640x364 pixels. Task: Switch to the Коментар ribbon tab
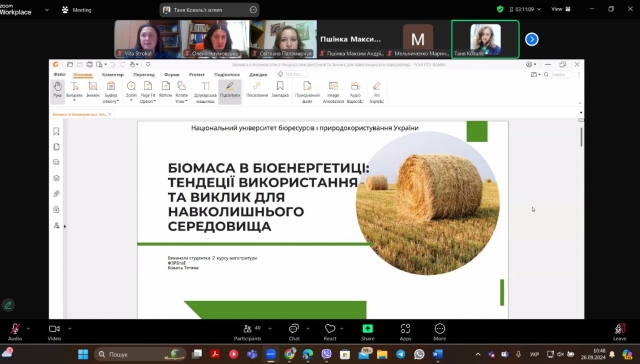pos(113,75)
